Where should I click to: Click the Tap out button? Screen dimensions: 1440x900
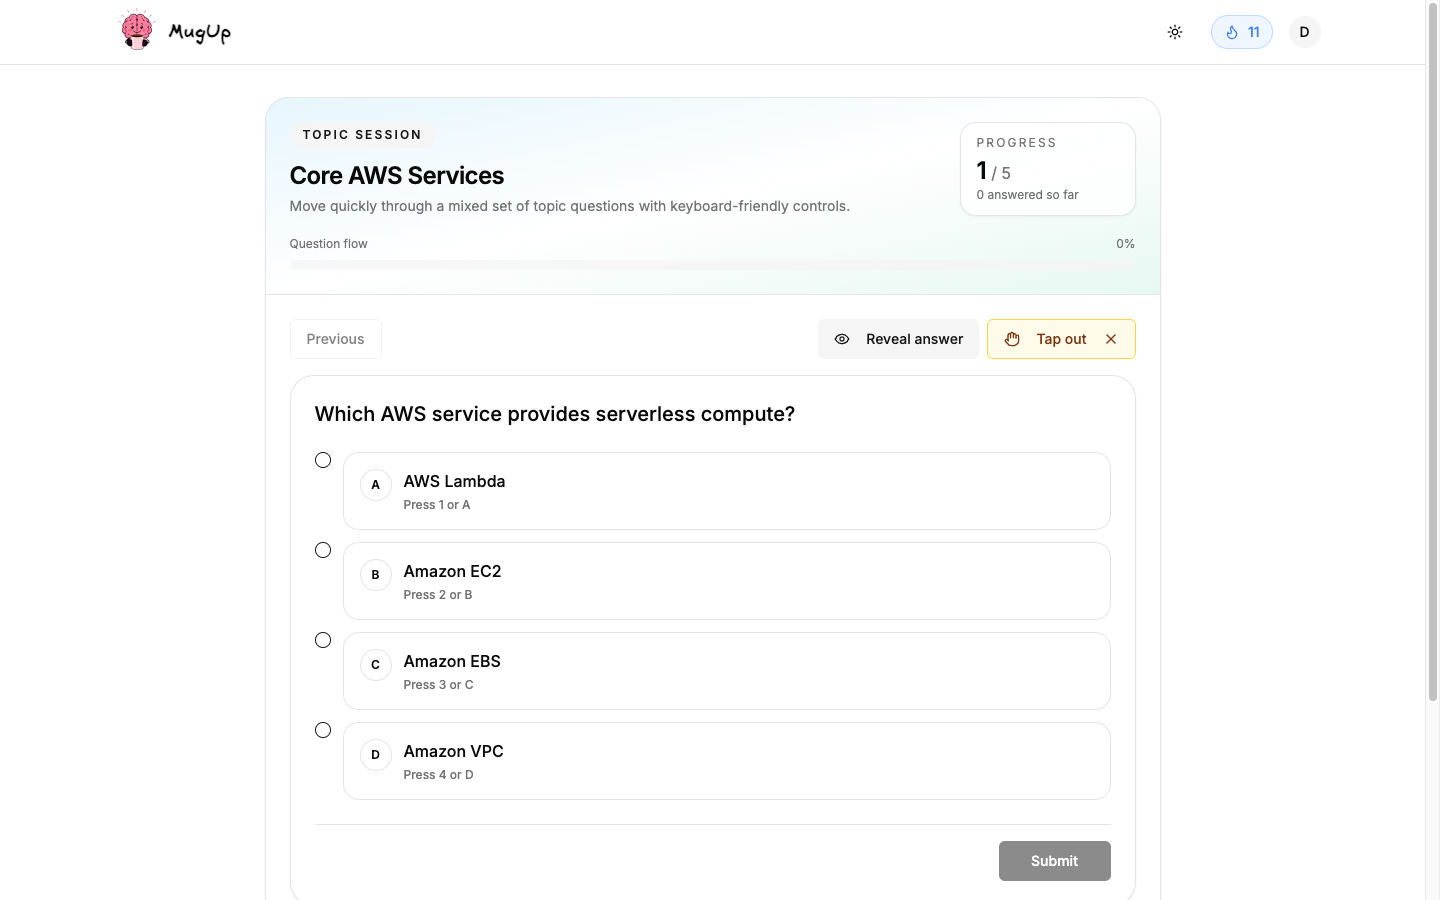pos(1061,339)
